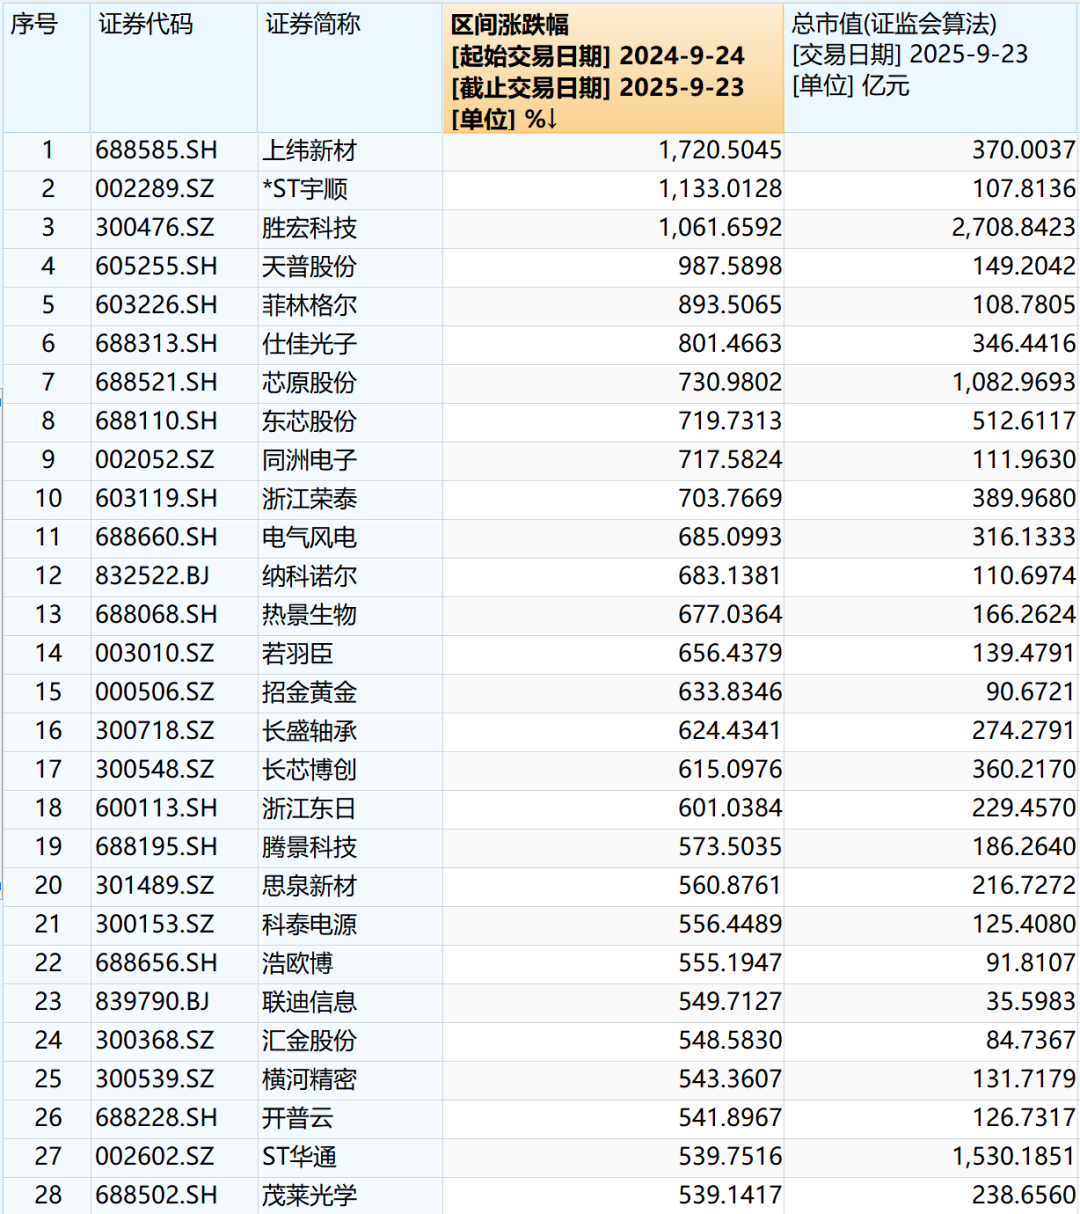Select stock code 002602.SZ
The width and height of the screenshot is (1080, 1214).
pyautogui.click(x=155, y=1156)
